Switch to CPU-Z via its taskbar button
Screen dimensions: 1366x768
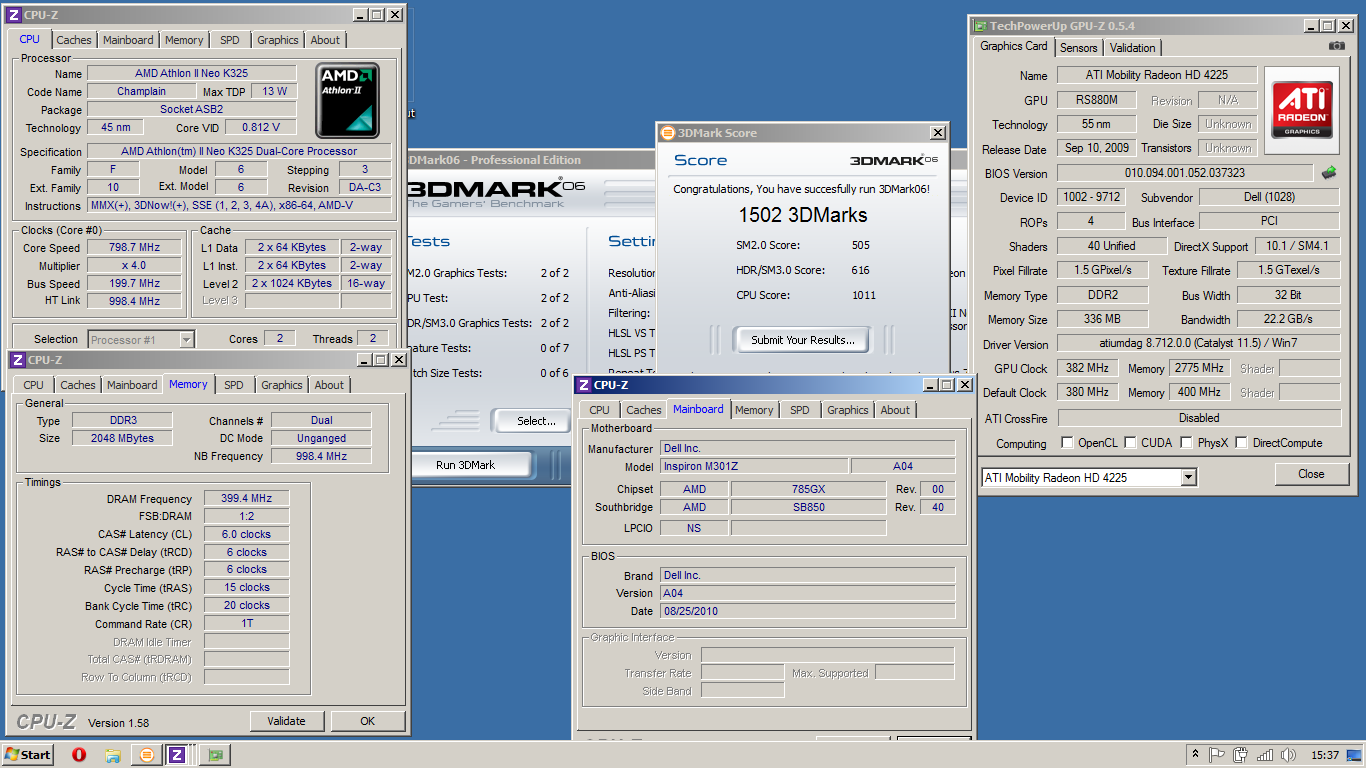176,755
